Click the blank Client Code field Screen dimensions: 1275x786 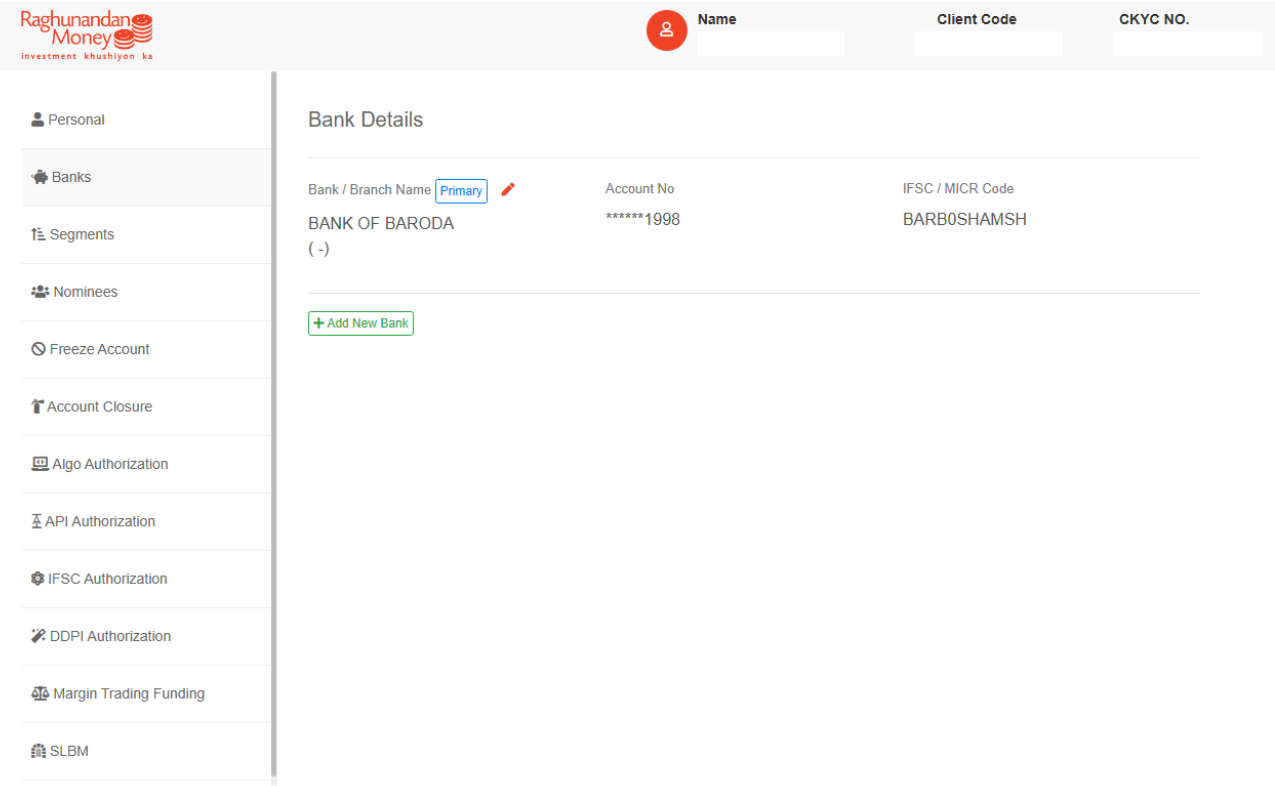[x=988, y=44]
